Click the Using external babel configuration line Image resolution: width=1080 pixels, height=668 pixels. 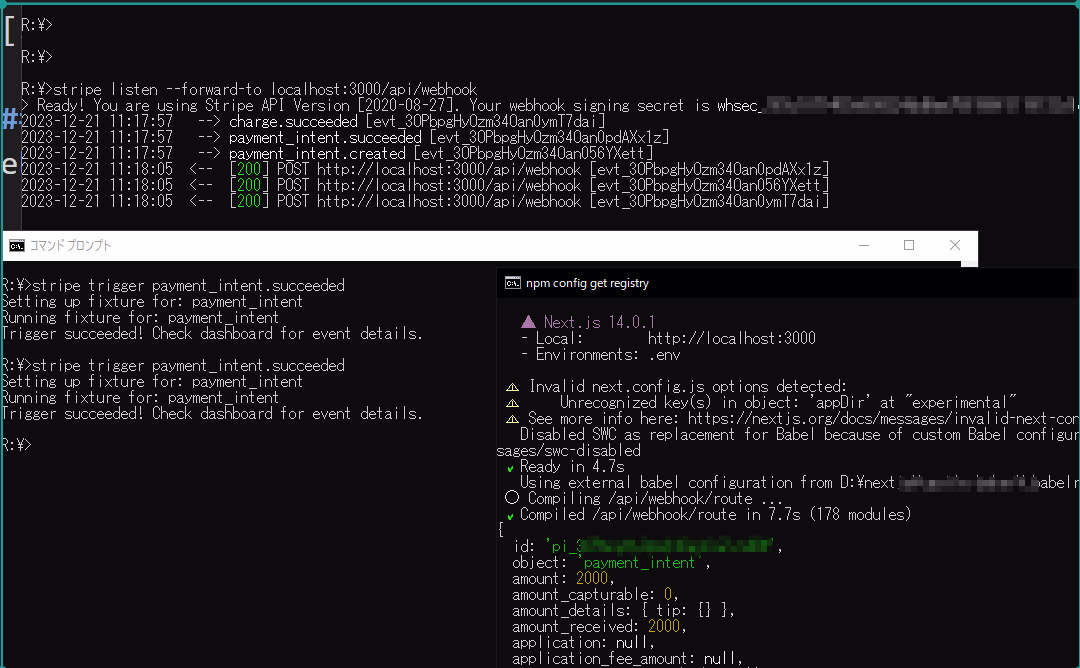[x=799, y=483]
